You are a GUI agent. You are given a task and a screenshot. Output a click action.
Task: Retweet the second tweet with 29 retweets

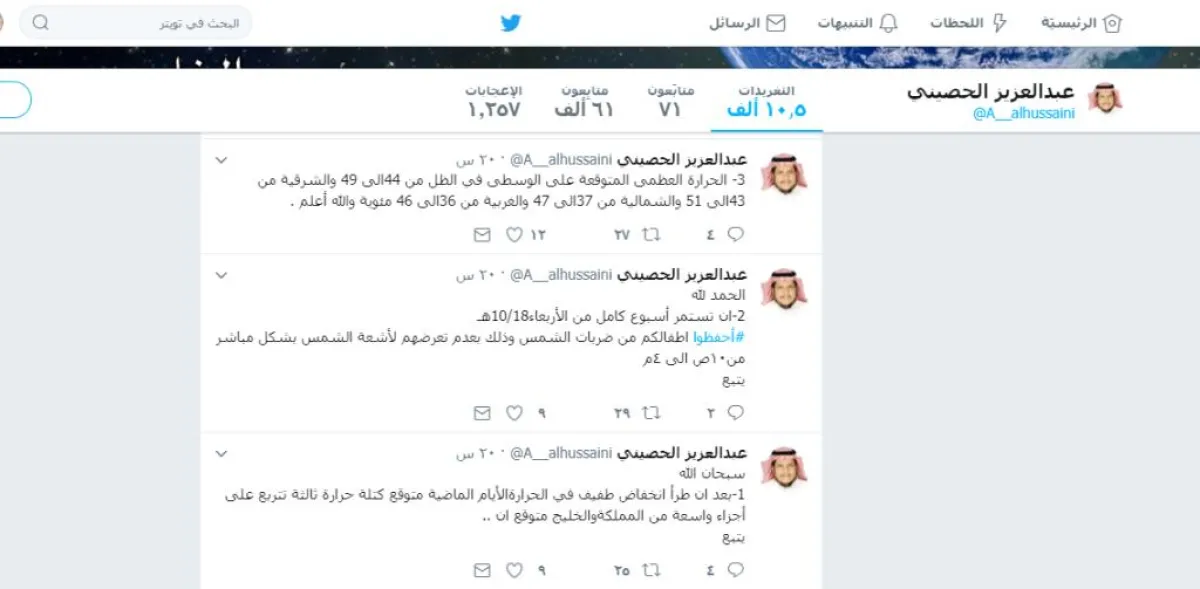coord(651,412)
